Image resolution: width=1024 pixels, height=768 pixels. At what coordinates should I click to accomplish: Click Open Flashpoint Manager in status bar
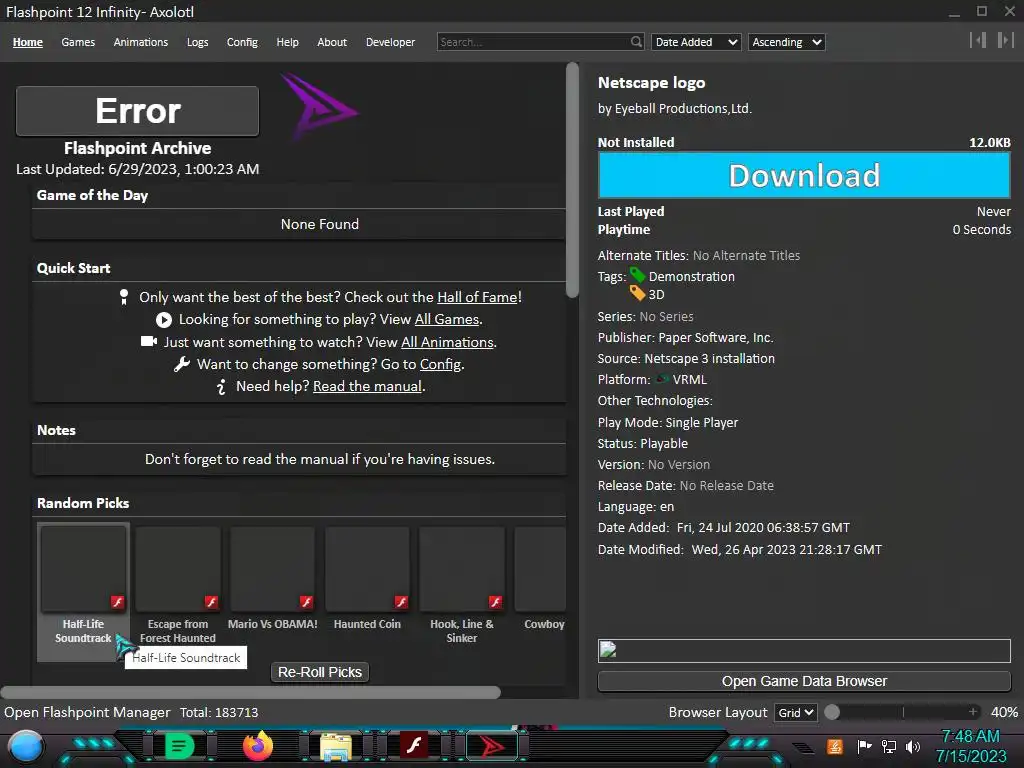tap(87, 712)
